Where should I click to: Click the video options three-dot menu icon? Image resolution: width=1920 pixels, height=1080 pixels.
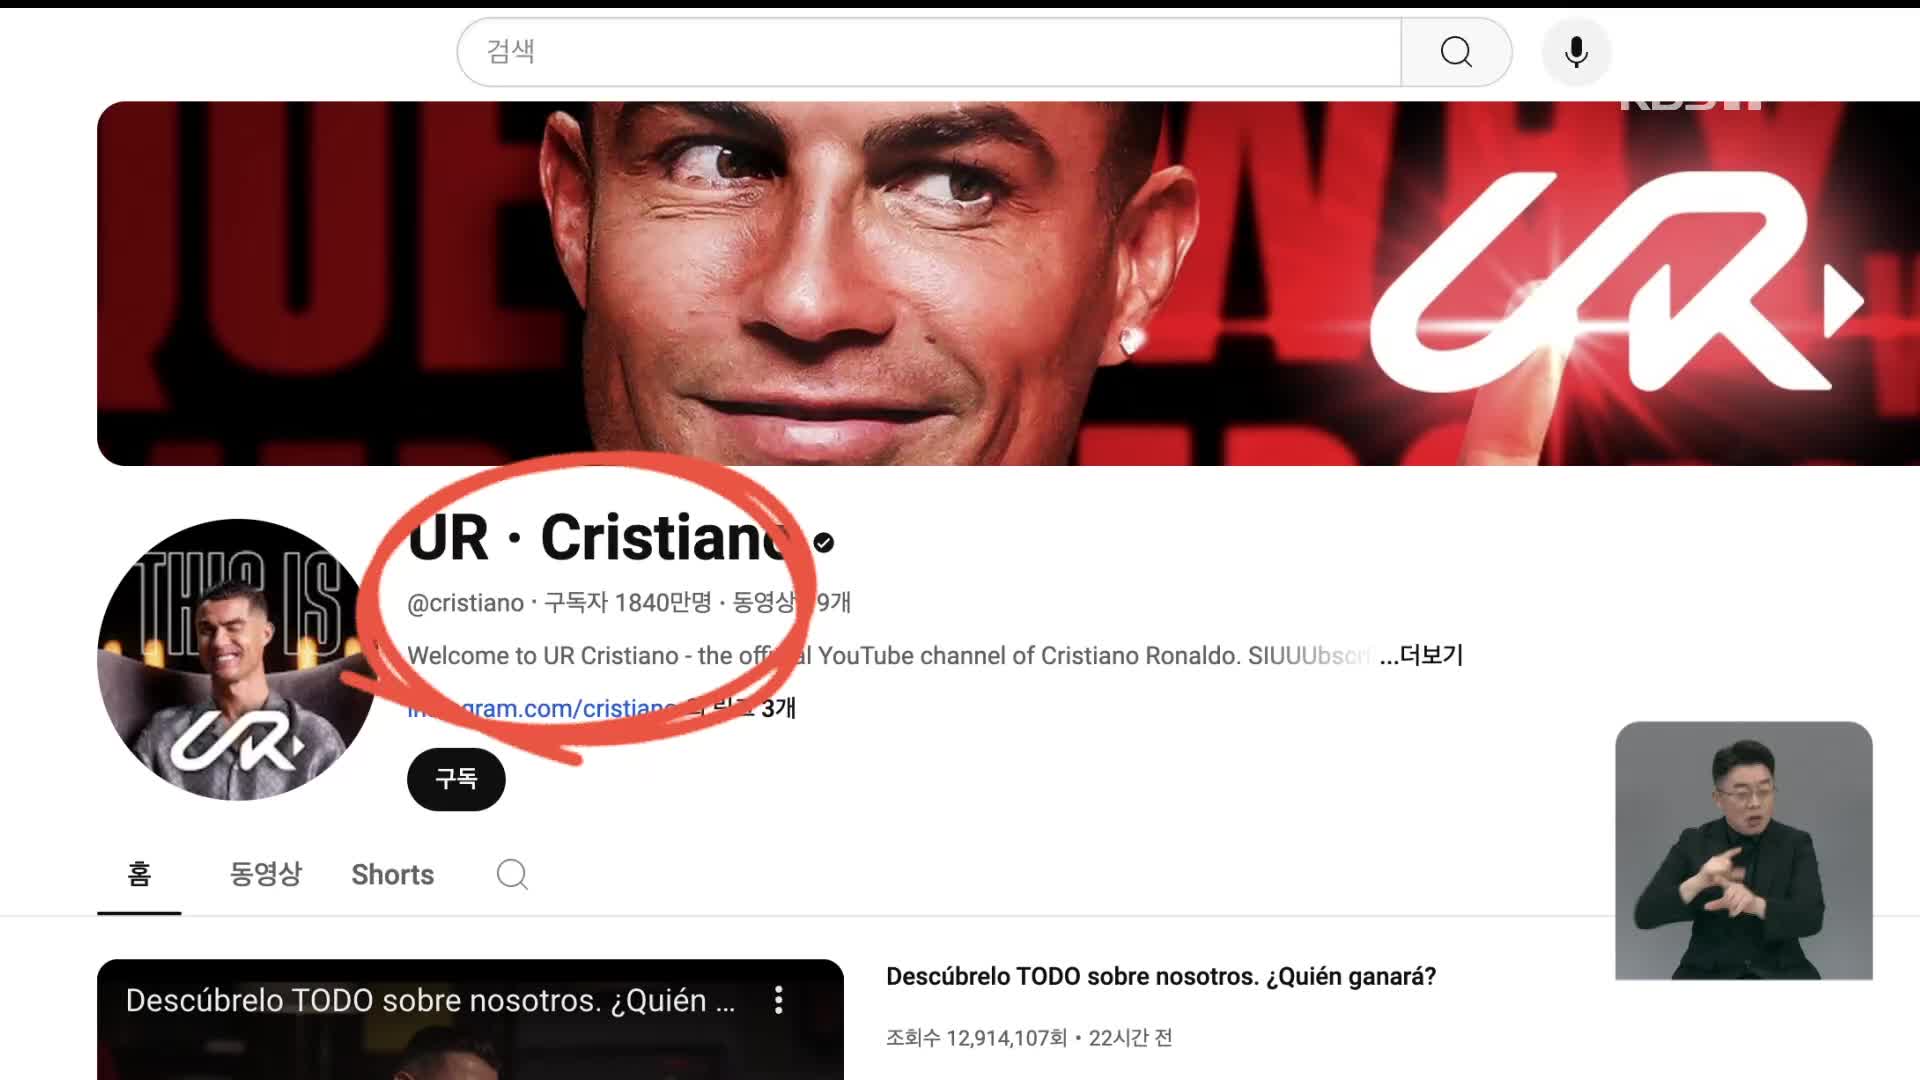pyautogui.click(x=778, y=1000)
